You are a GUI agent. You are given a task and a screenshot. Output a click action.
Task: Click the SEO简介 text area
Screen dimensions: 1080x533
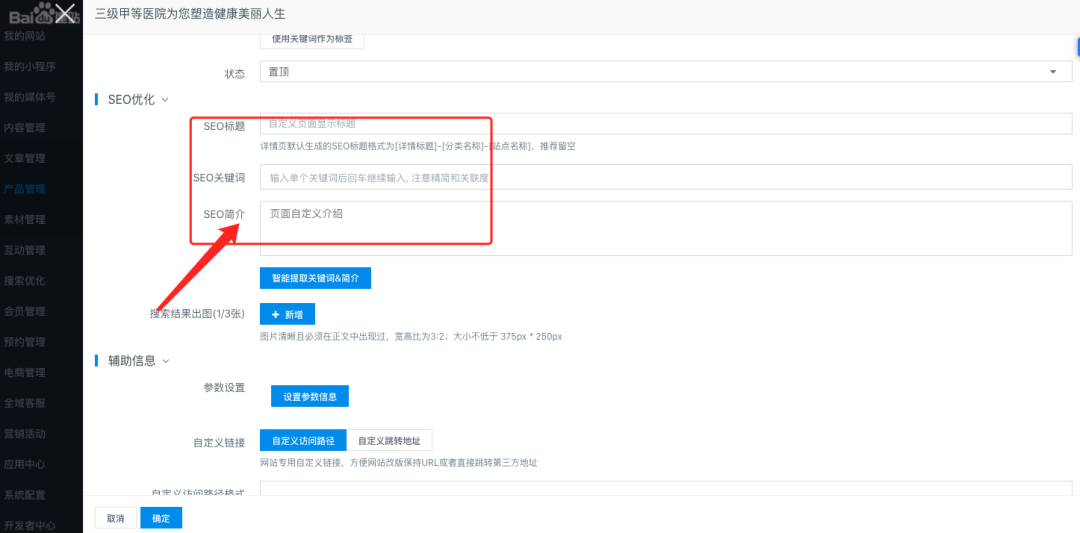pos(665,228)
